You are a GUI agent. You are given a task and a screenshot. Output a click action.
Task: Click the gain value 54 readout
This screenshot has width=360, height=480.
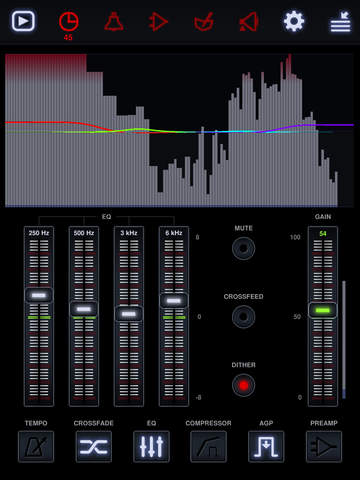tap(323, 233)
